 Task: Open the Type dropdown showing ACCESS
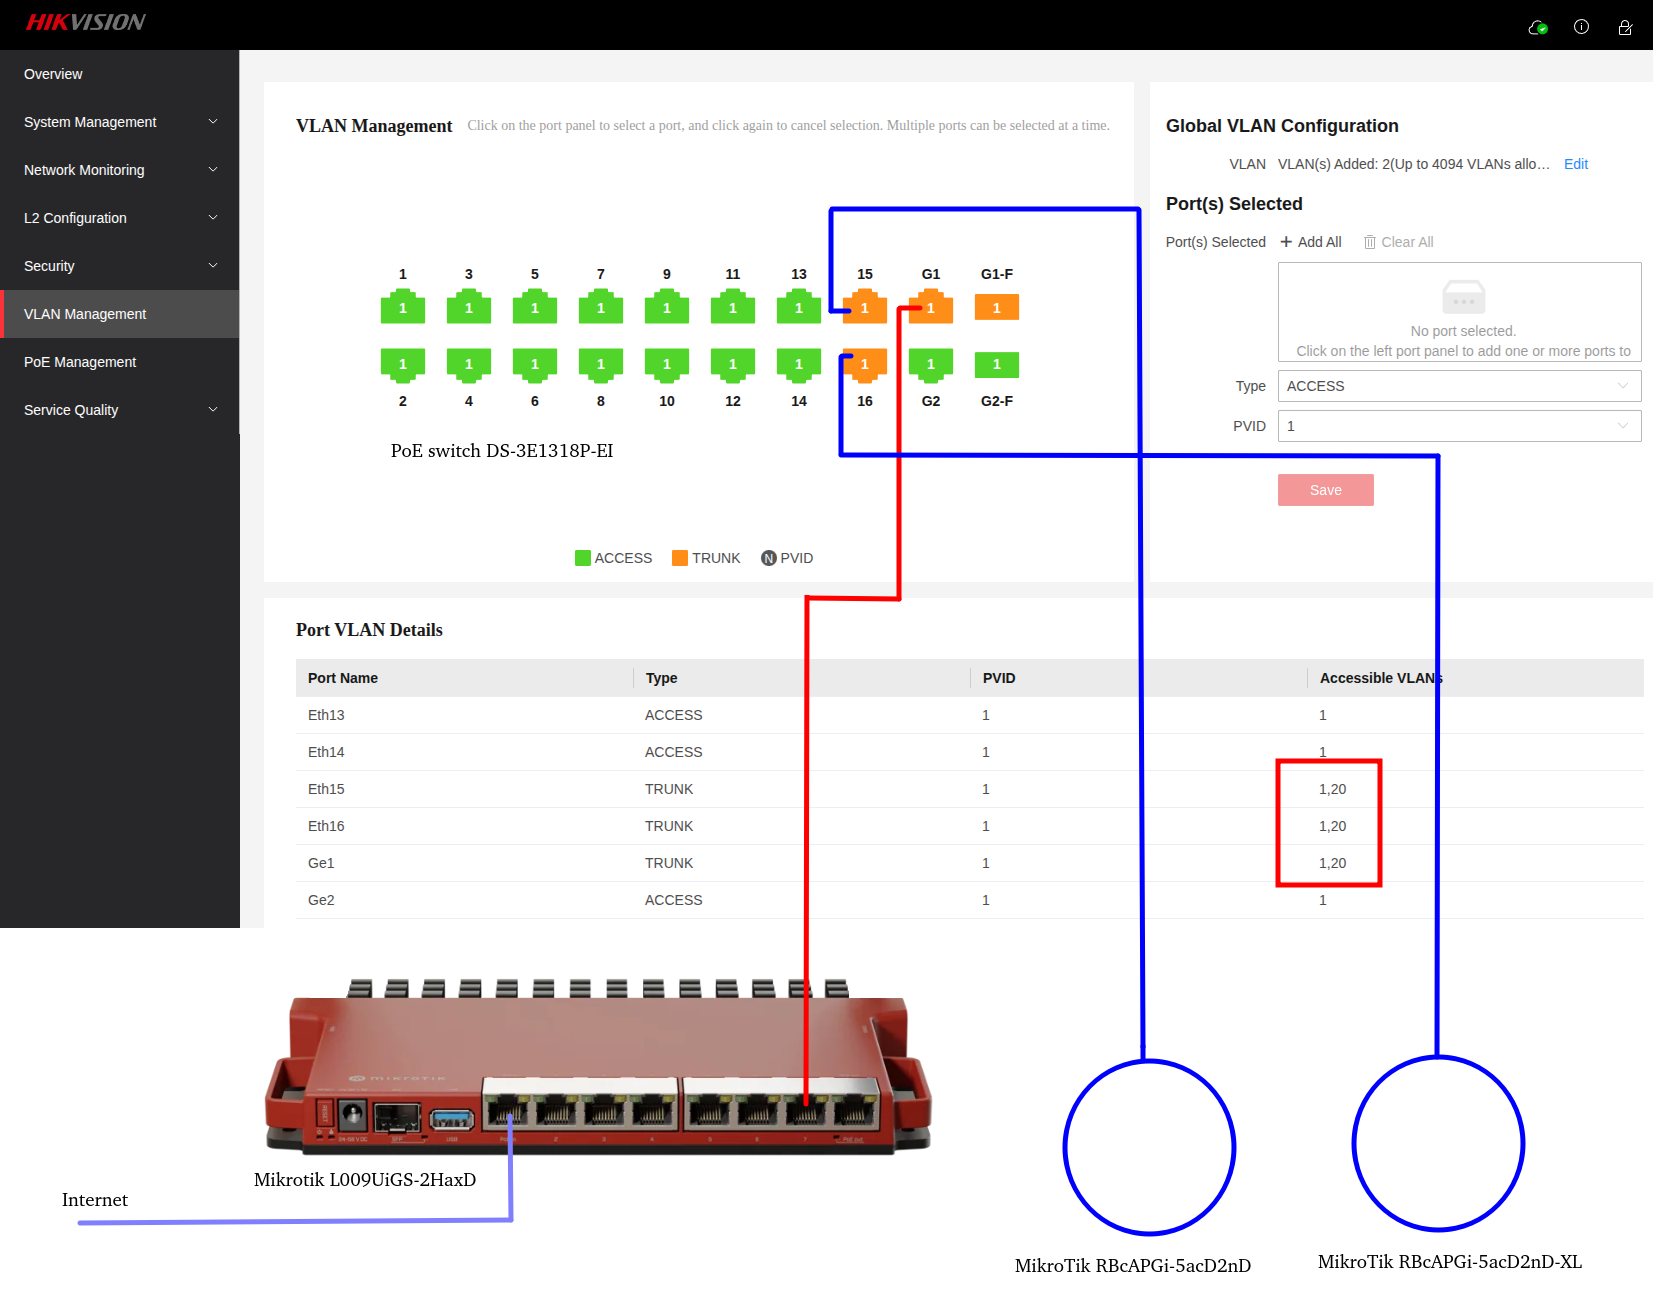(1459, 386)
